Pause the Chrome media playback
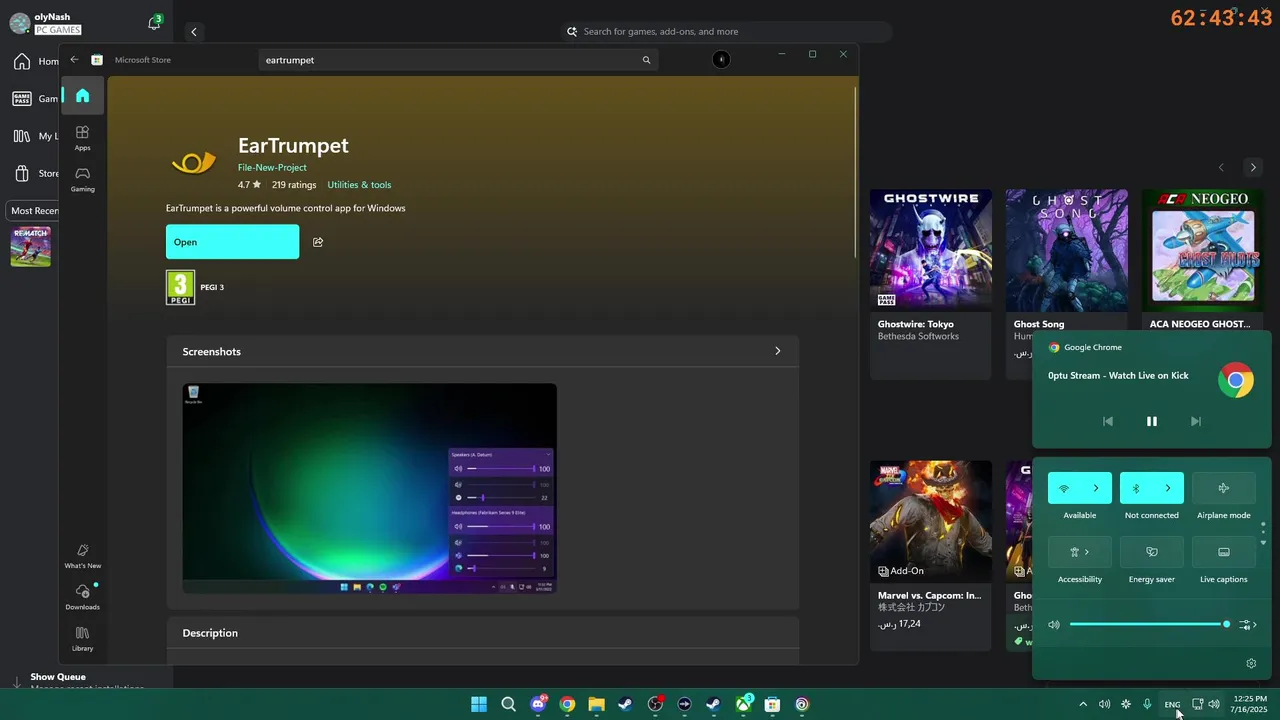Image resolution: width=1280 pixels, height=720 pixels. (1151, 422)
